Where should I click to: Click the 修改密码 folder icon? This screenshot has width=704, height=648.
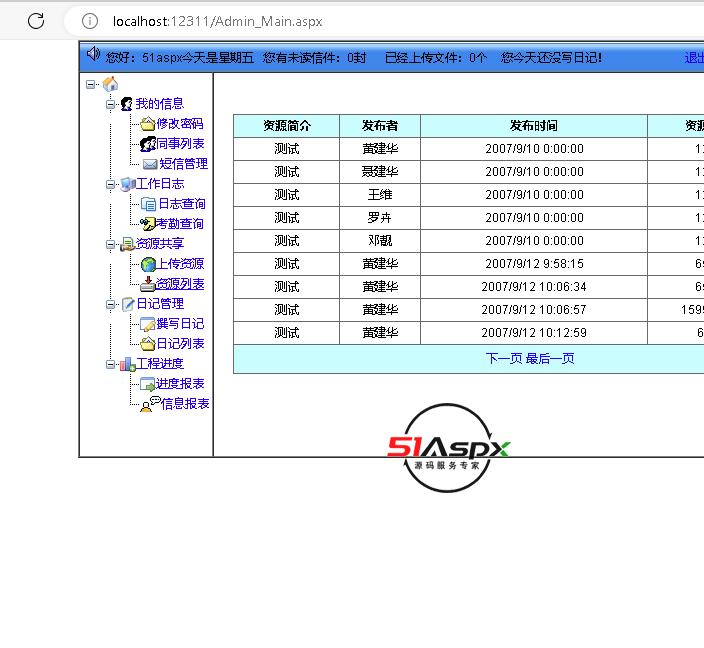148,123
